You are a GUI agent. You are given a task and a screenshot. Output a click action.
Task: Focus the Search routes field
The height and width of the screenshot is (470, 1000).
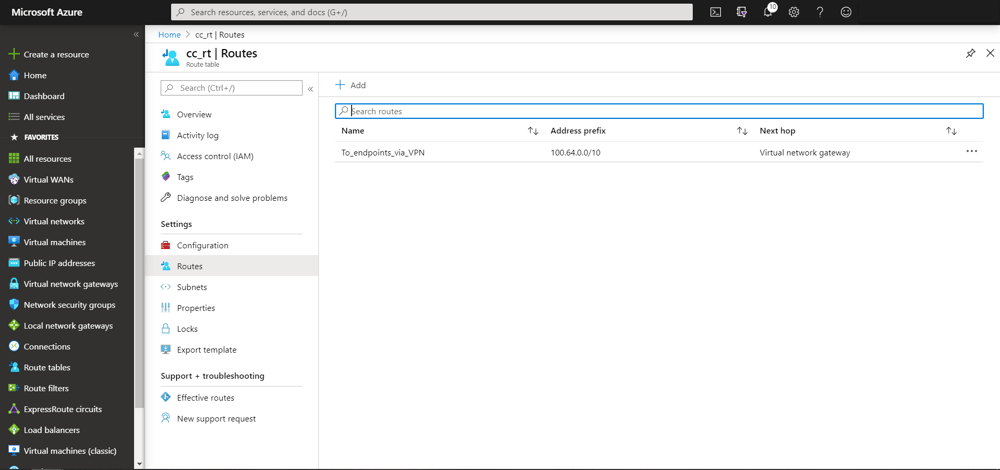coord(659,111)
